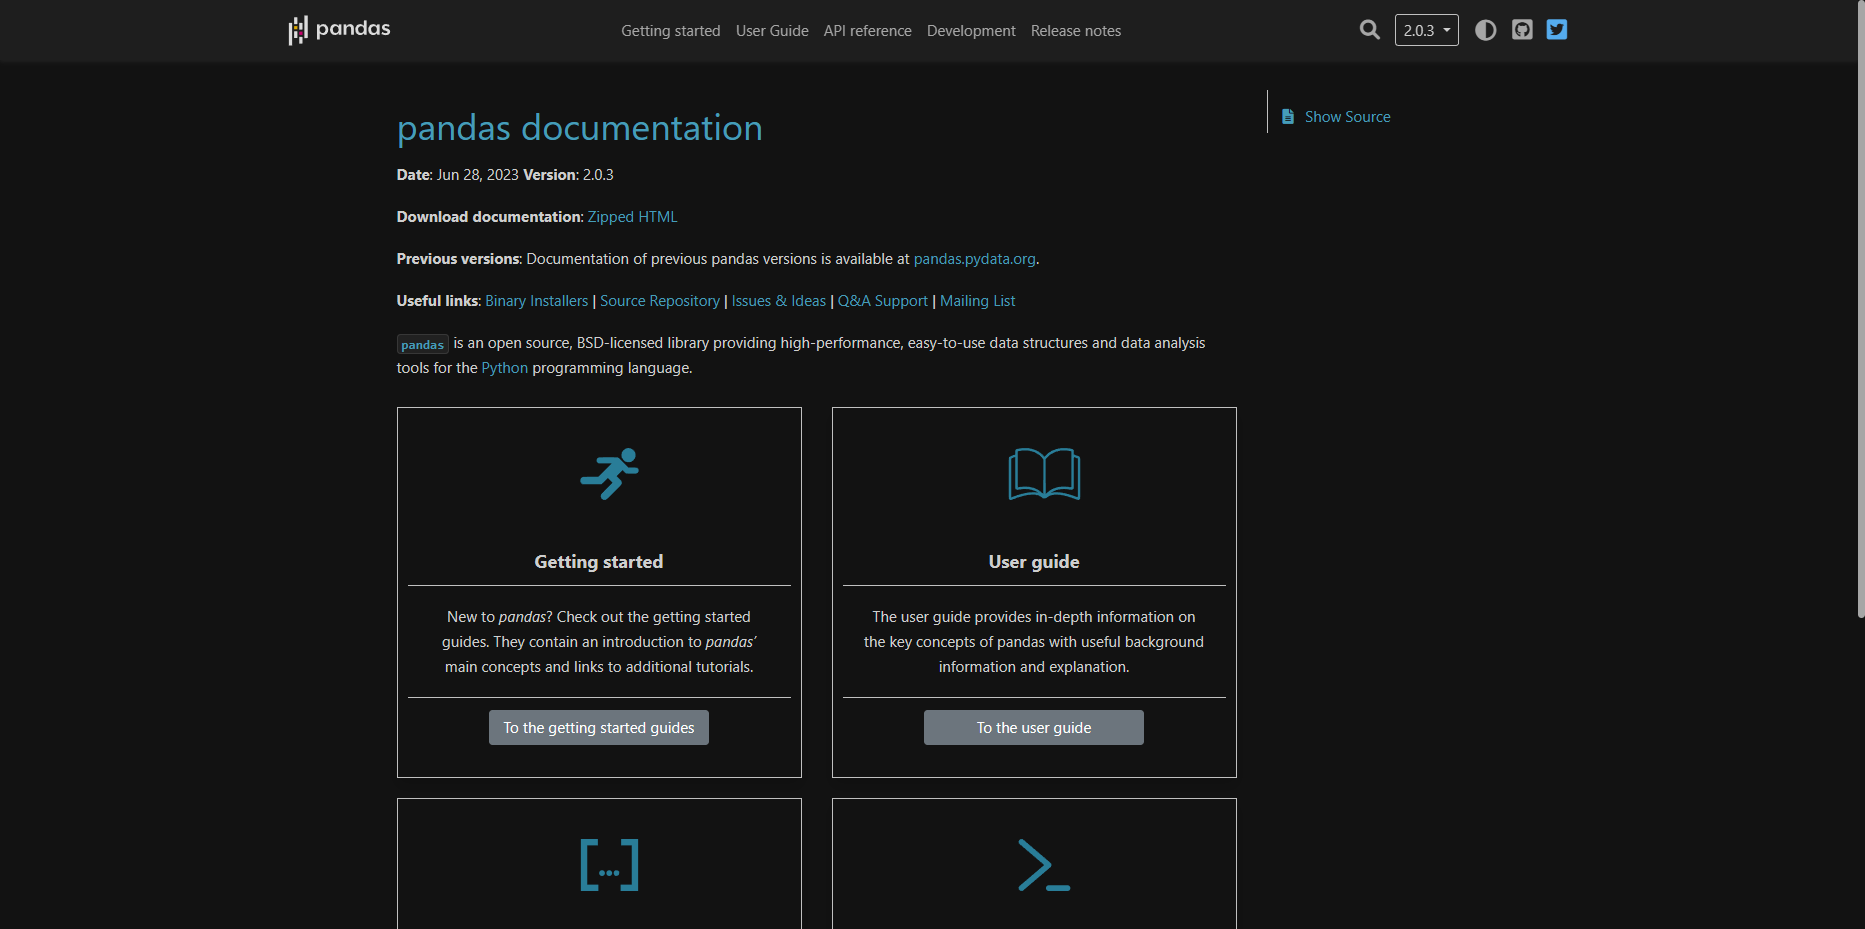Screen dimensions: 1865x929
Task: Click the User guide card title
Action: (x=1034, y=562)
